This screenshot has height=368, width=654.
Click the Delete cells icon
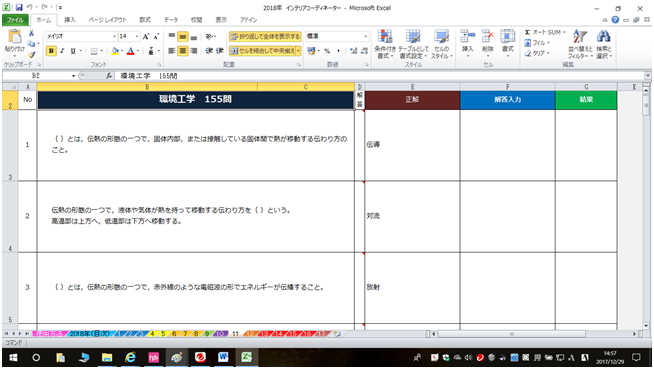pyautogui.click(x=488, y=42)
